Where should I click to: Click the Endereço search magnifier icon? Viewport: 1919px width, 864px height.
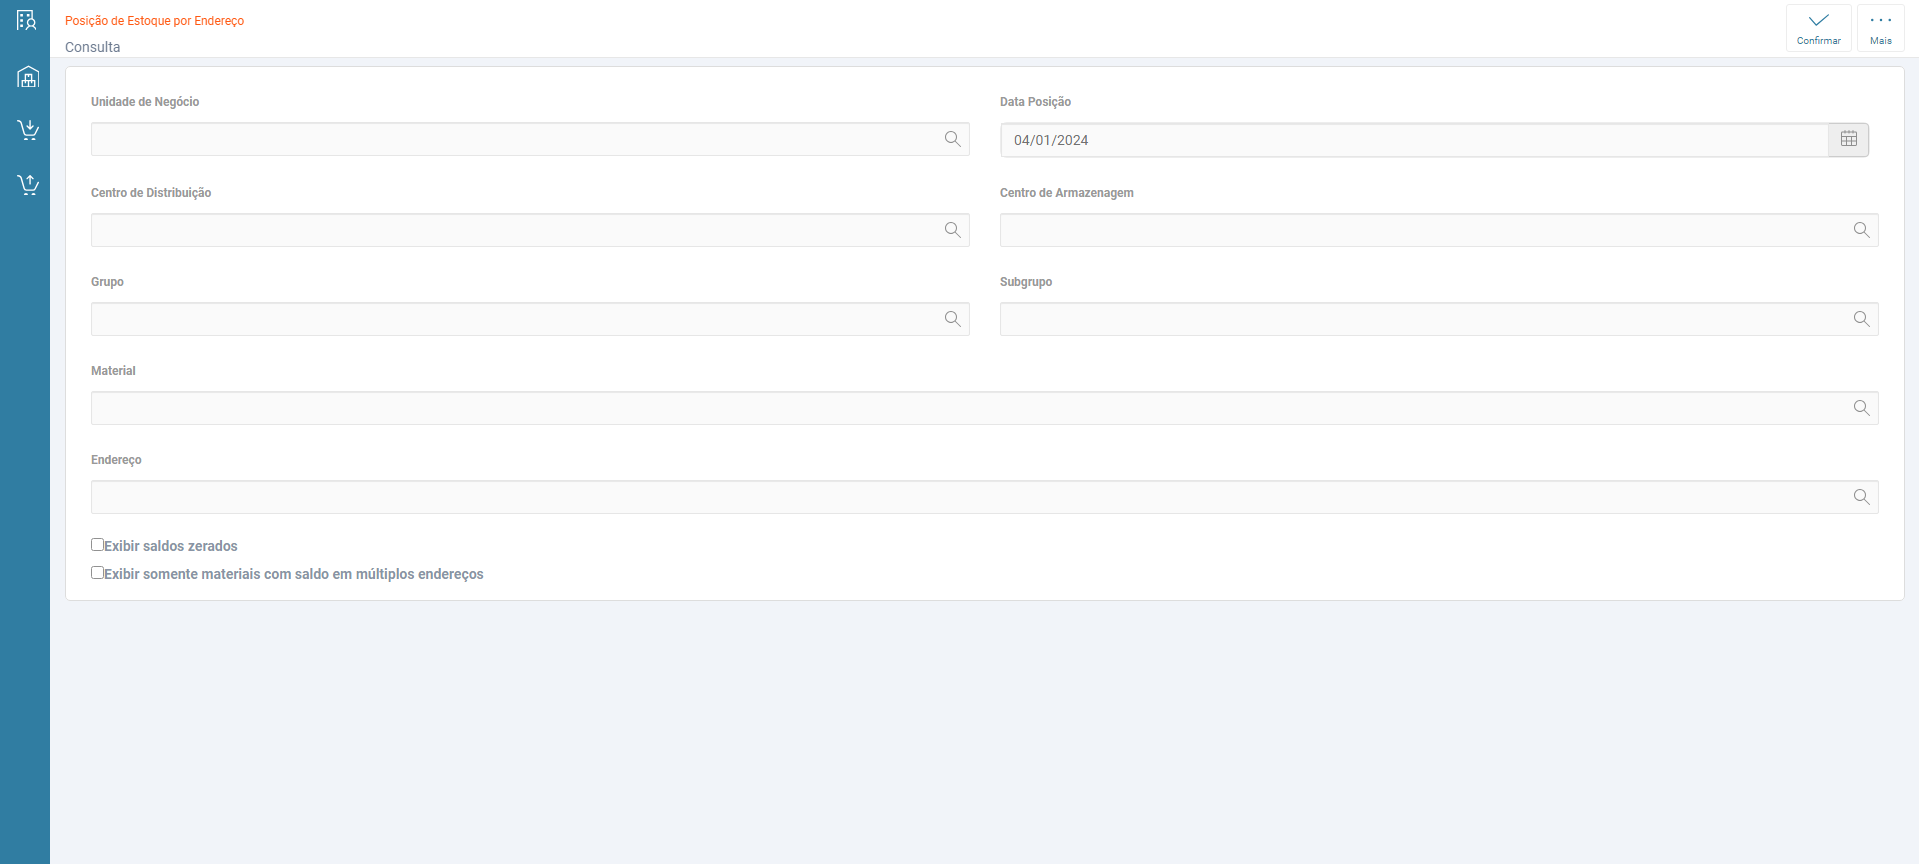point(1861,497)
